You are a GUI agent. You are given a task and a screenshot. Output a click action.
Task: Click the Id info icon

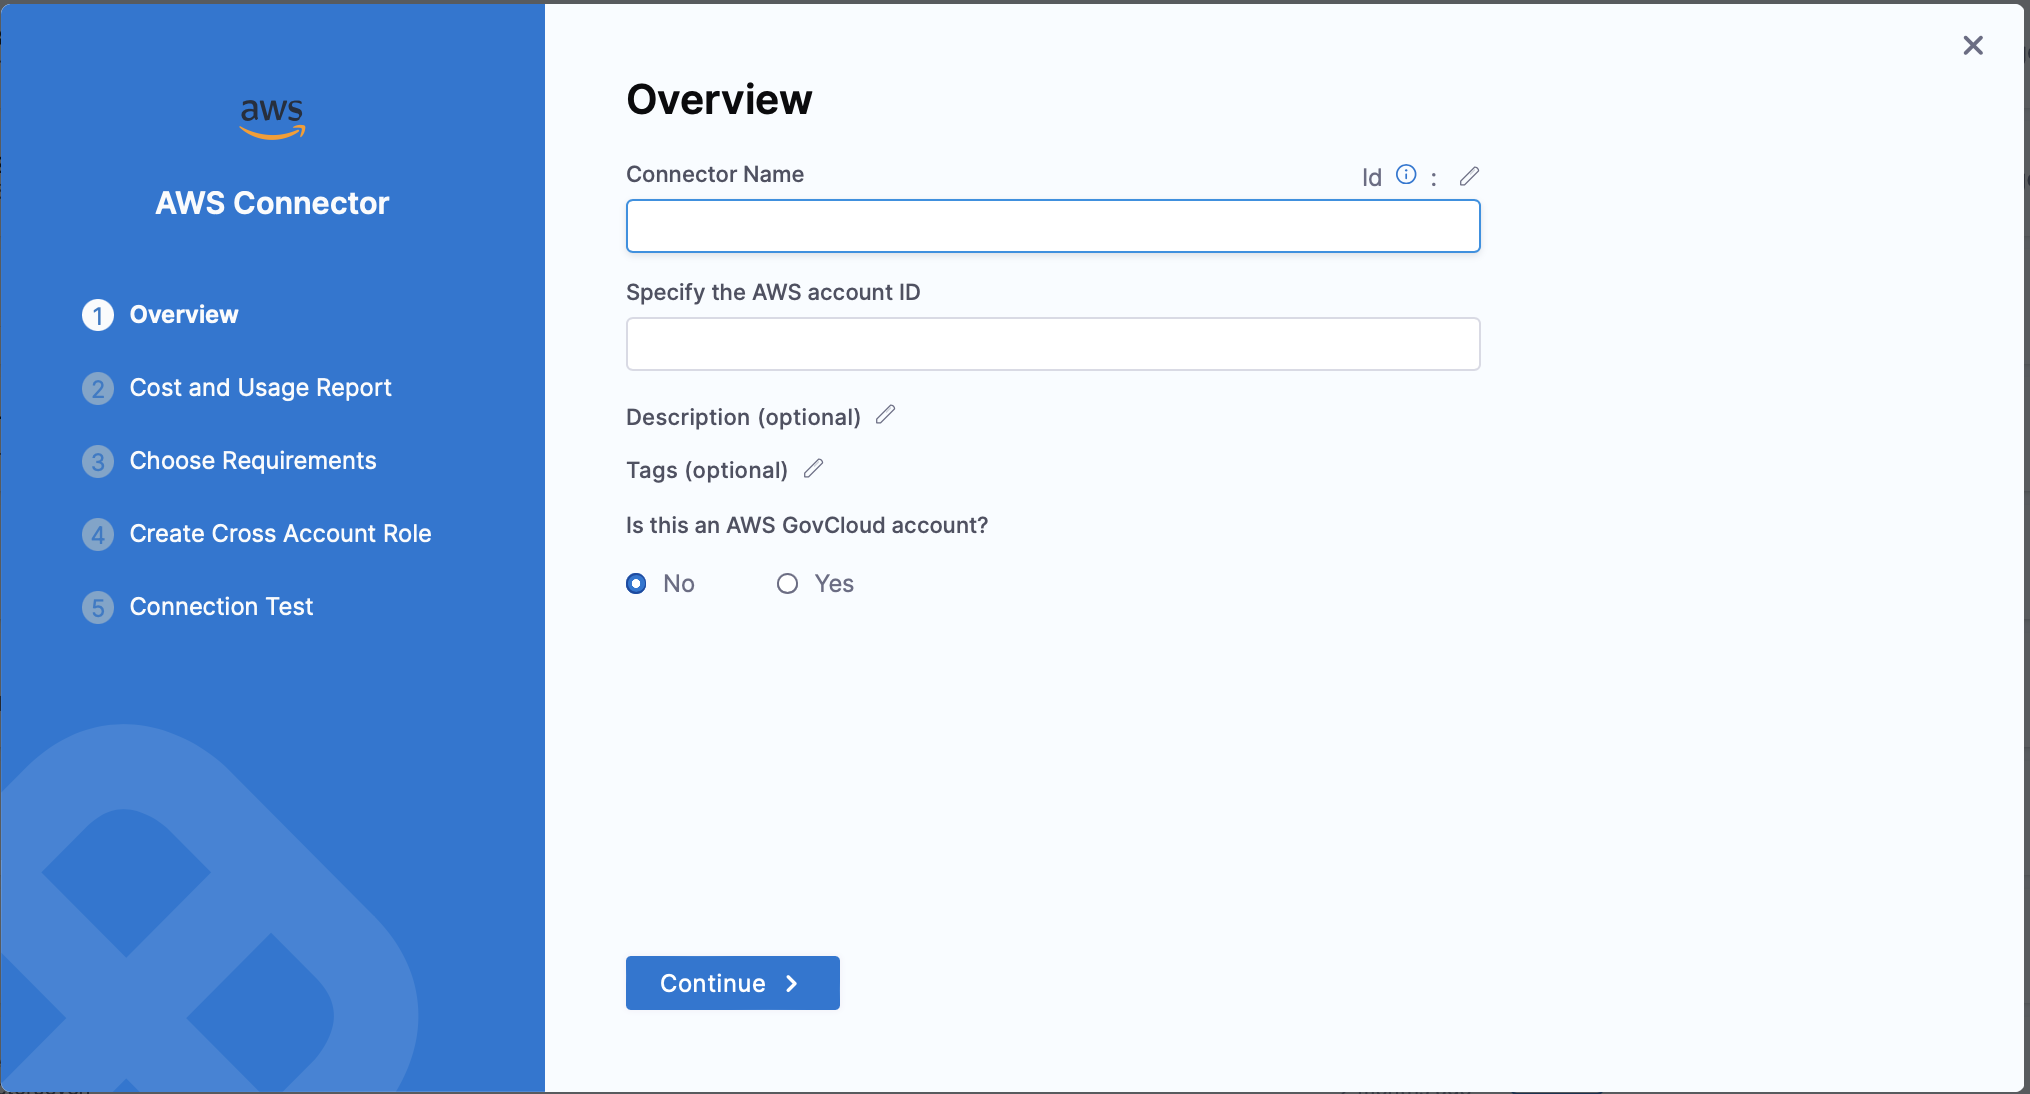pos(1406,175)
